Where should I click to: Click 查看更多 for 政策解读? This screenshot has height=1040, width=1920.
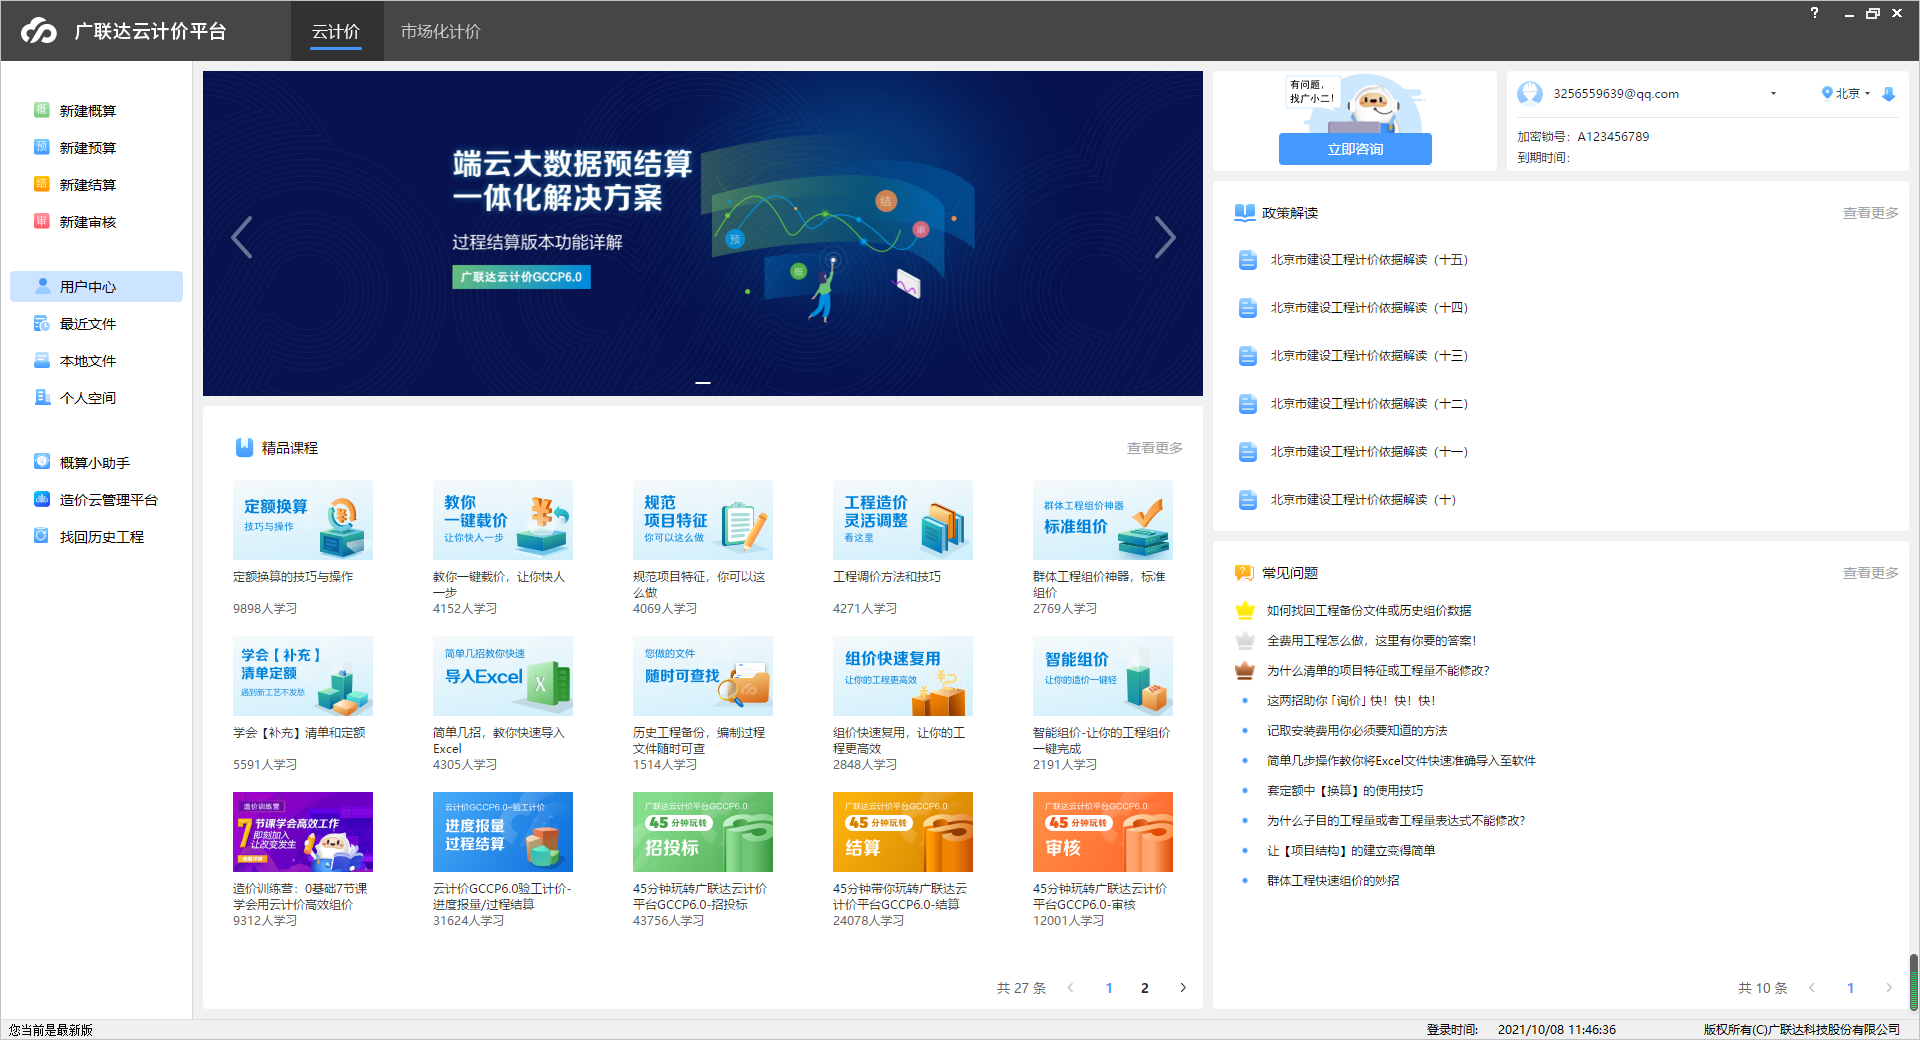[1871, 212]
